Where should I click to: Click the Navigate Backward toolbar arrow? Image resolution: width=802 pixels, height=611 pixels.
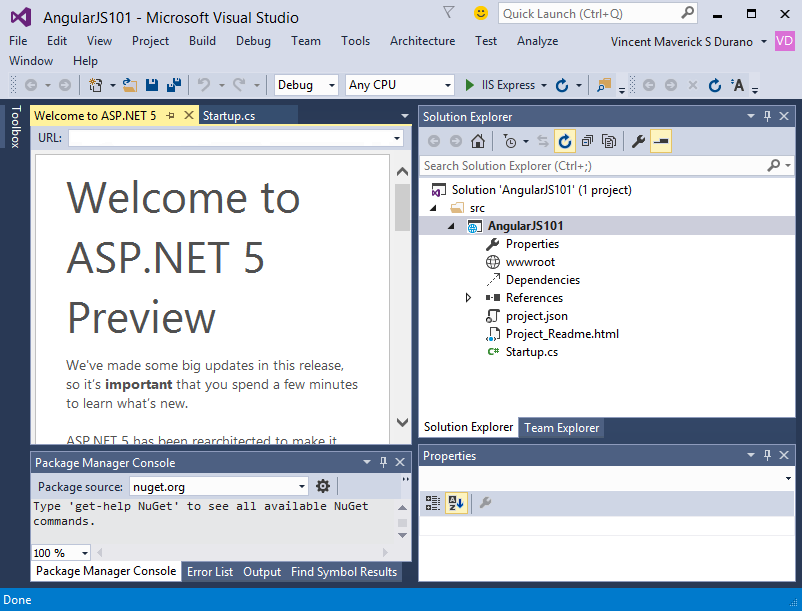coord(31,85)
